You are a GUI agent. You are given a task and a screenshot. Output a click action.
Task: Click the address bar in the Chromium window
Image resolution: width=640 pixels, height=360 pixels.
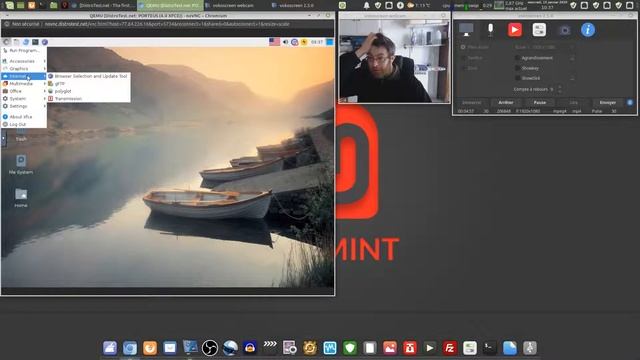coord(167,24)
